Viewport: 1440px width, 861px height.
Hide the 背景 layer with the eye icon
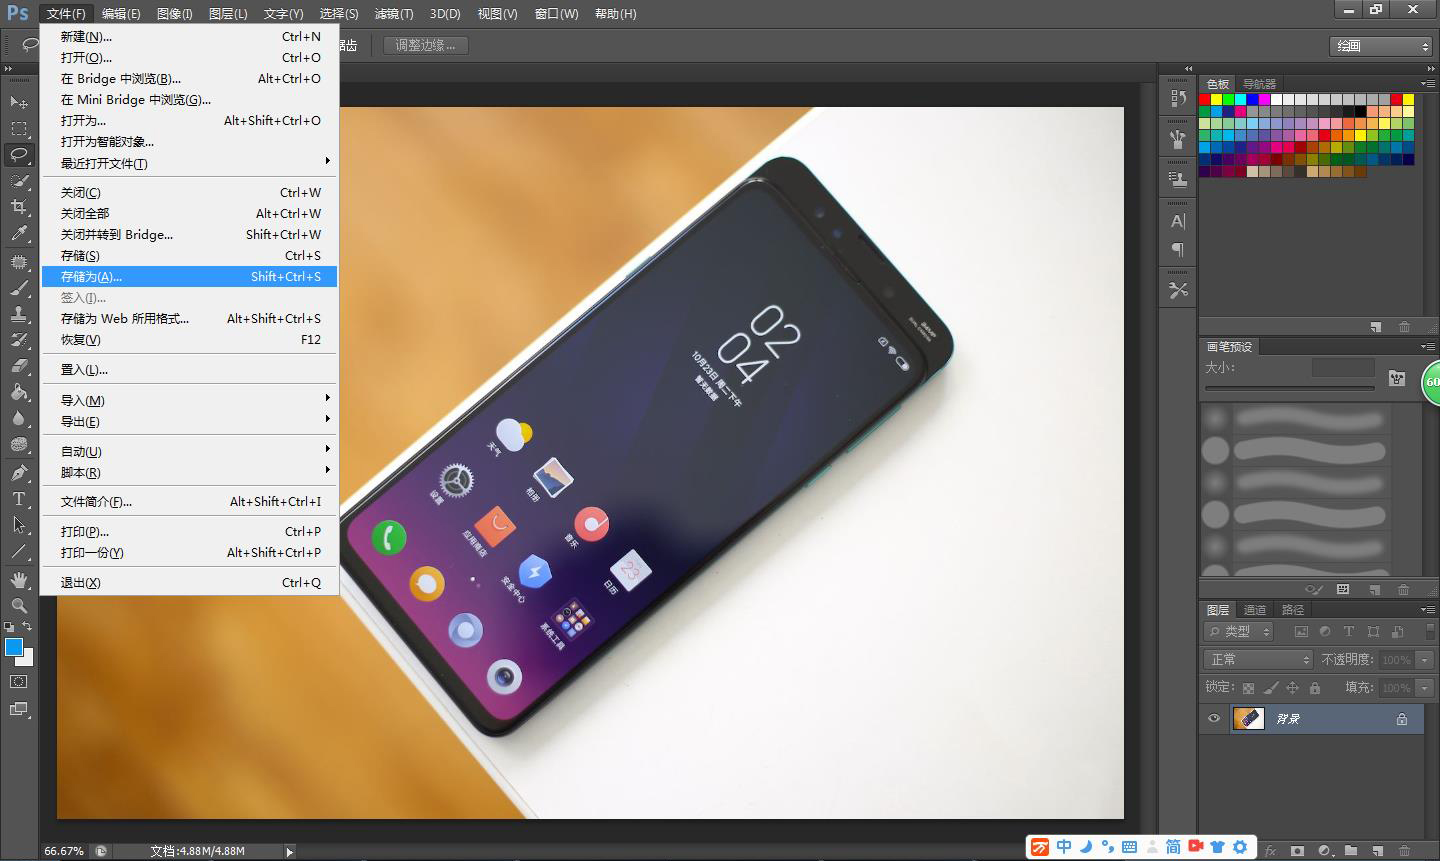[1214, 718]
